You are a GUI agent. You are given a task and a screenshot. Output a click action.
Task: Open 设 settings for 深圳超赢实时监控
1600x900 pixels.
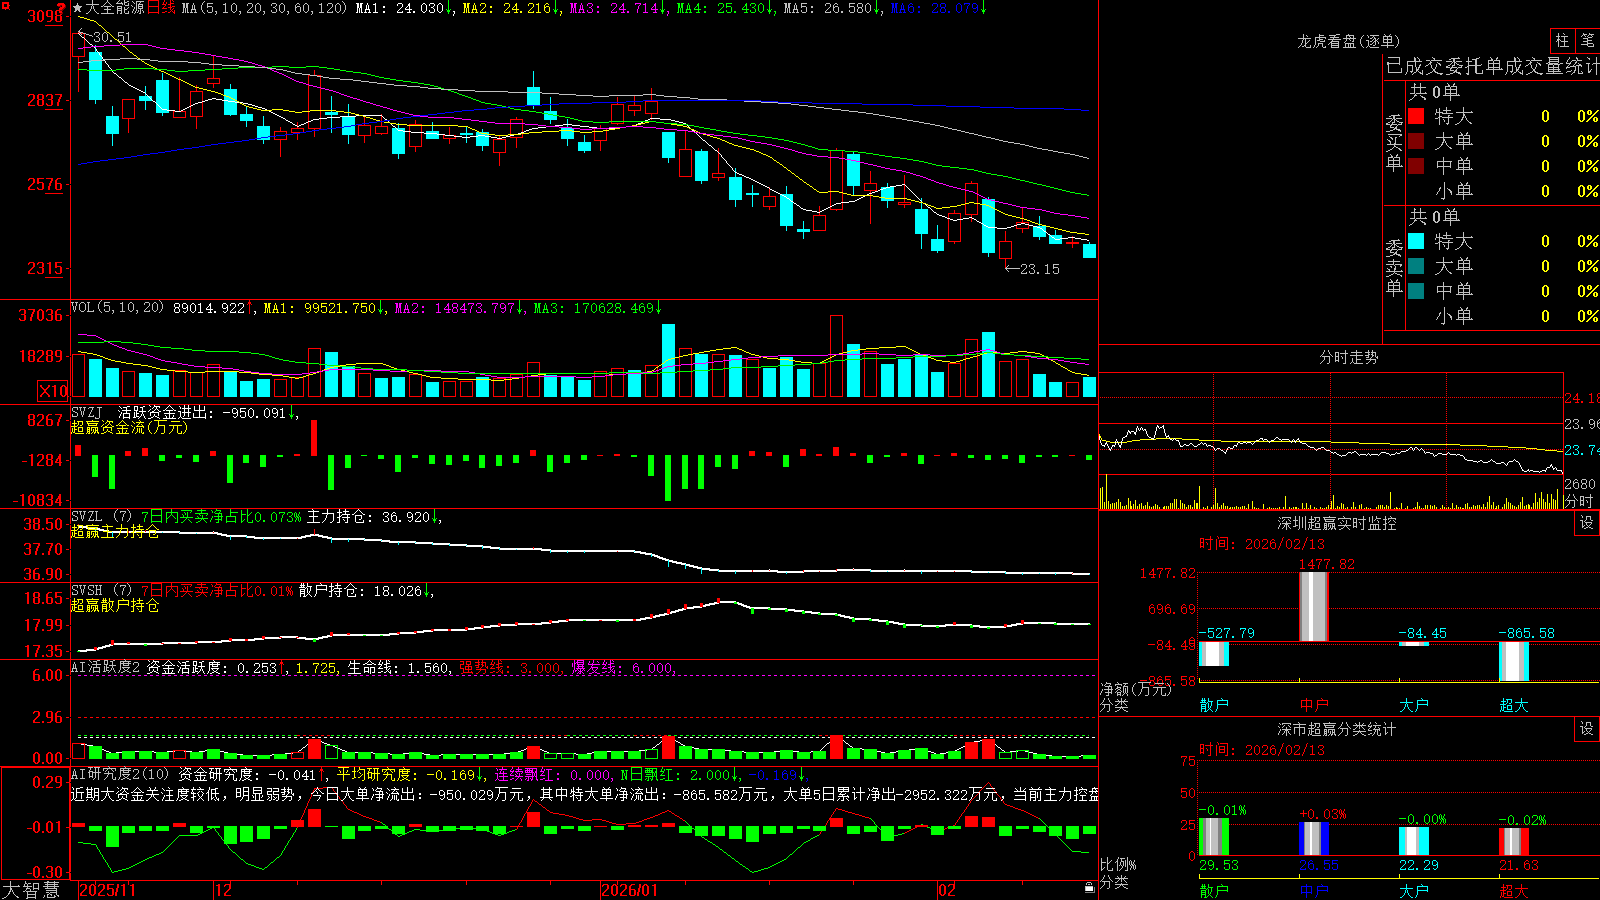pos(1587,523)
